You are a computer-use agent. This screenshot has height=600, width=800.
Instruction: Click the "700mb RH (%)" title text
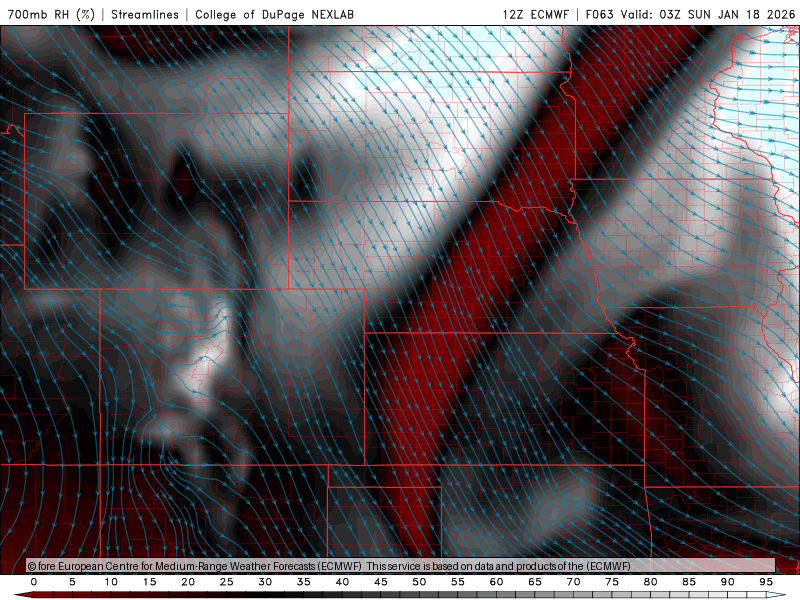[x=51, y=14]
